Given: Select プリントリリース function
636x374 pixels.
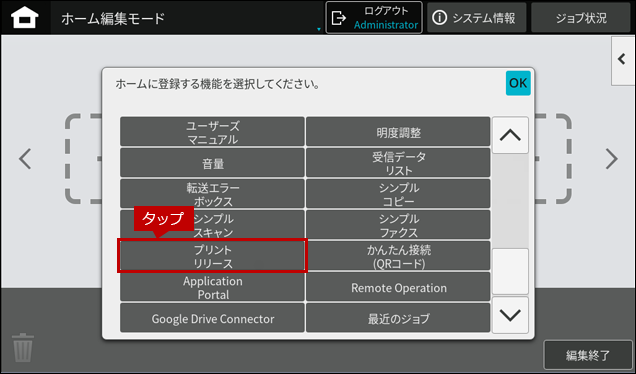Looking at the screenshot, I should click(212, 256).
